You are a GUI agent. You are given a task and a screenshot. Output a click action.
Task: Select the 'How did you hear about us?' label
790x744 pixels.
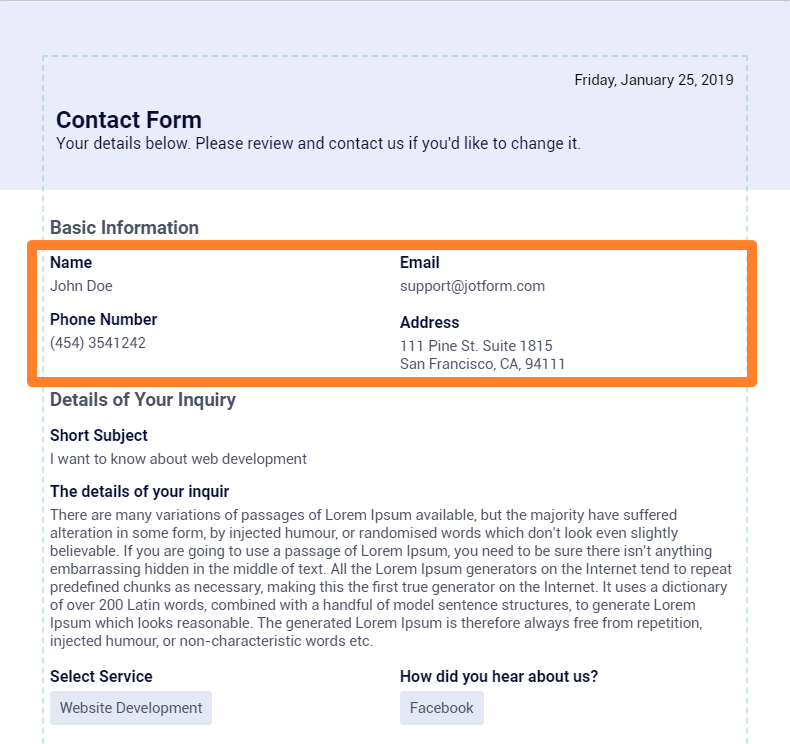(499, 677)
